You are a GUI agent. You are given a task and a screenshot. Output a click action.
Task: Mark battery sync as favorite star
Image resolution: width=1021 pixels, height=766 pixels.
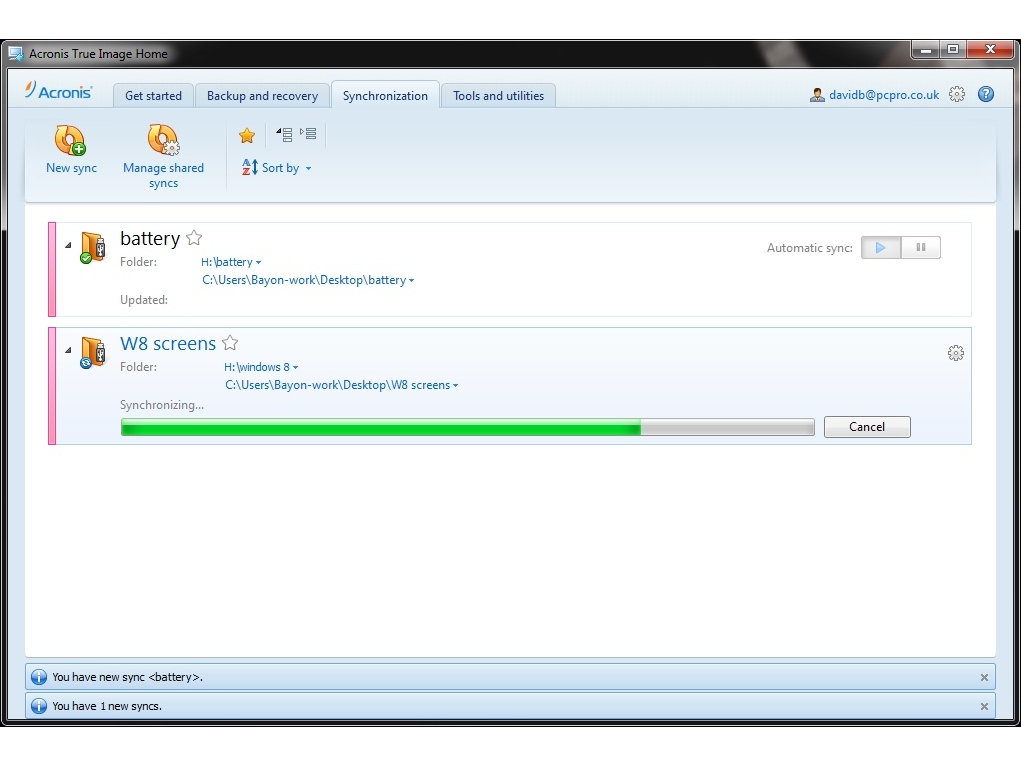pos(194,238)
